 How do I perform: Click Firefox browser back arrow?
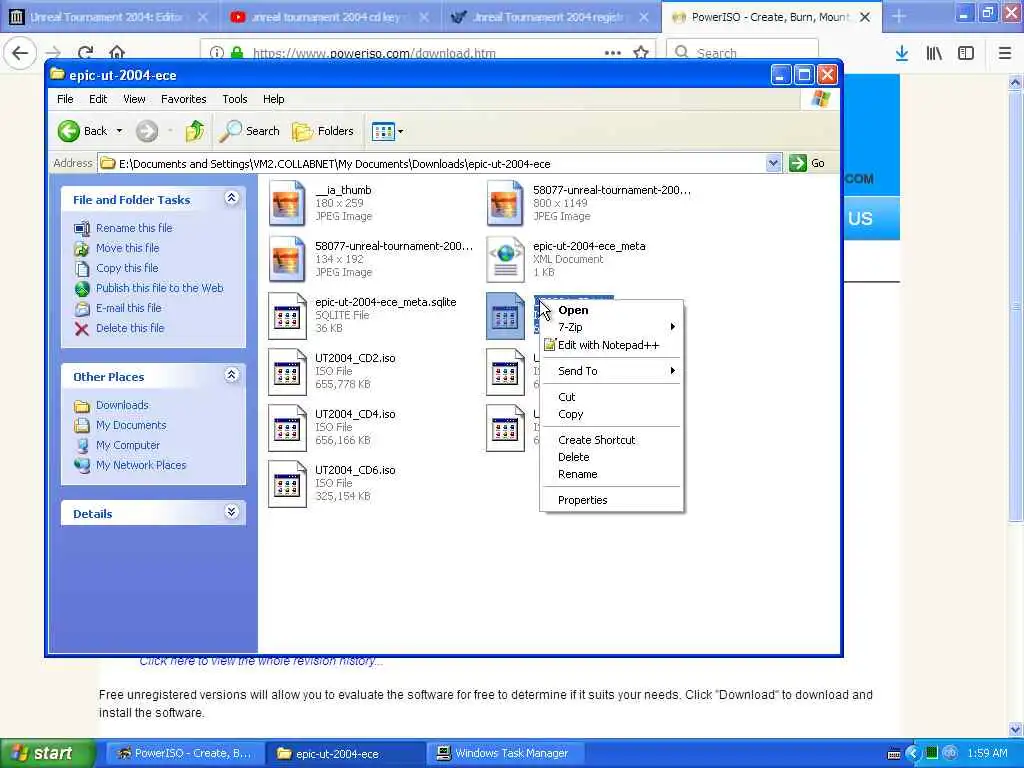click(x=20, y=53)
